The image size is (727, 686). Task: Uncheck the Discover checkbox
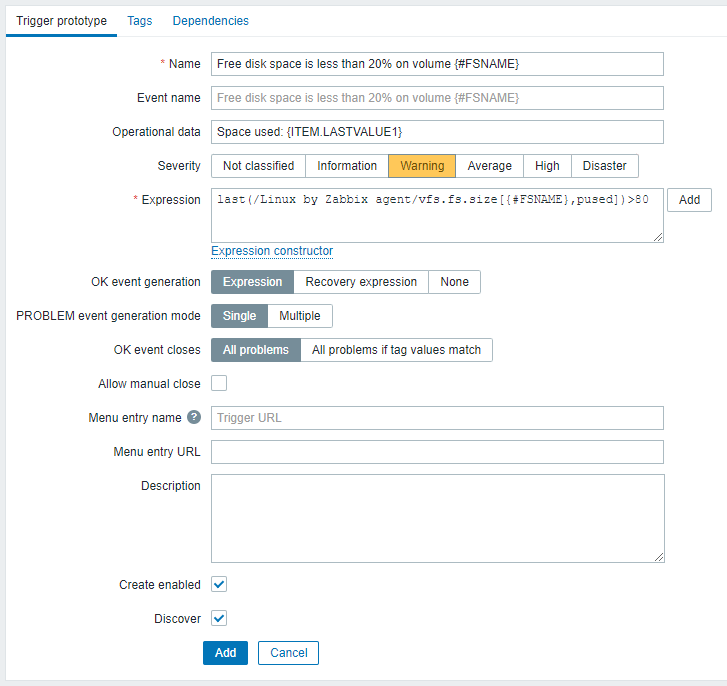click(x=219, y=618)
